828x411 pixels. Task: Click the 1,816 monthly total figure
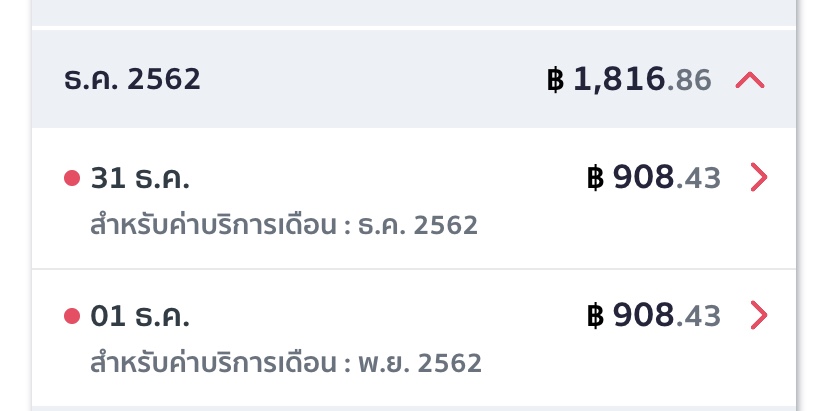click(x=619, y=80)
